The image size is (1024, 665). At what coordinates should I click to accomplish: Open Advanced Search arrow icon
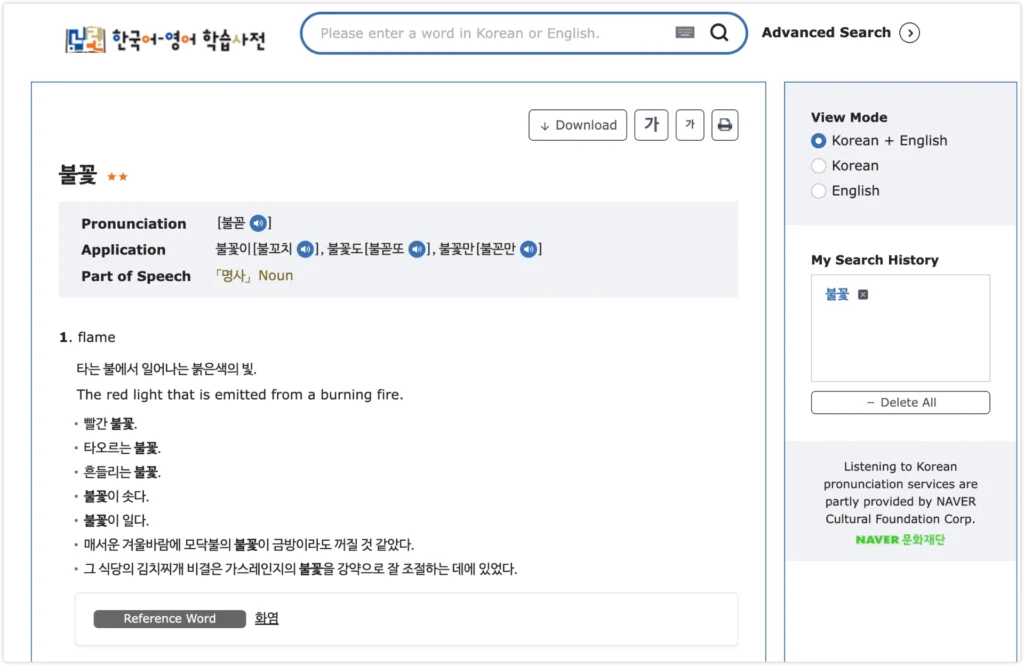[910, 33]
